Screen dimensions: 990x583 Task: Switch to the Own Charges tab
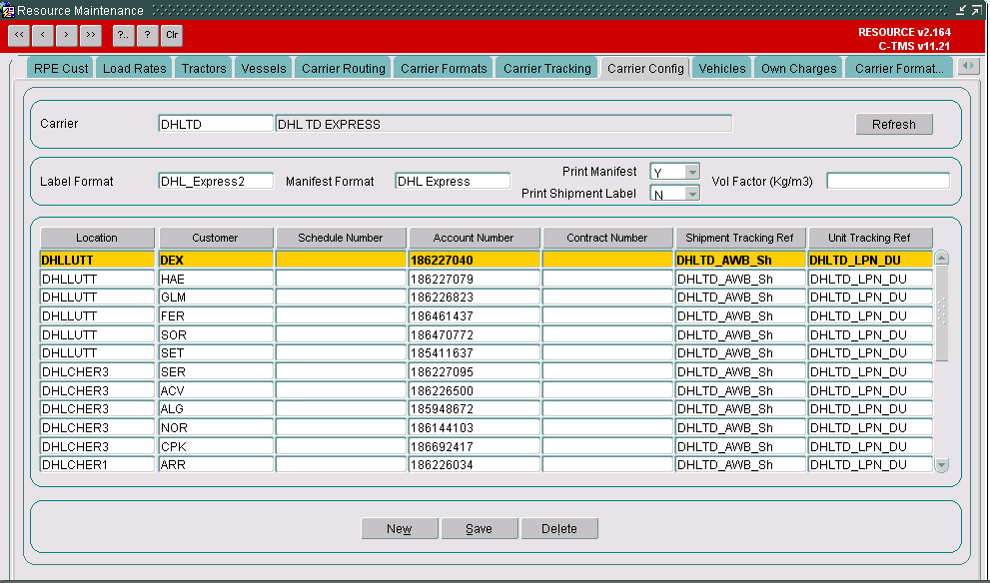(x=799, y=68)
